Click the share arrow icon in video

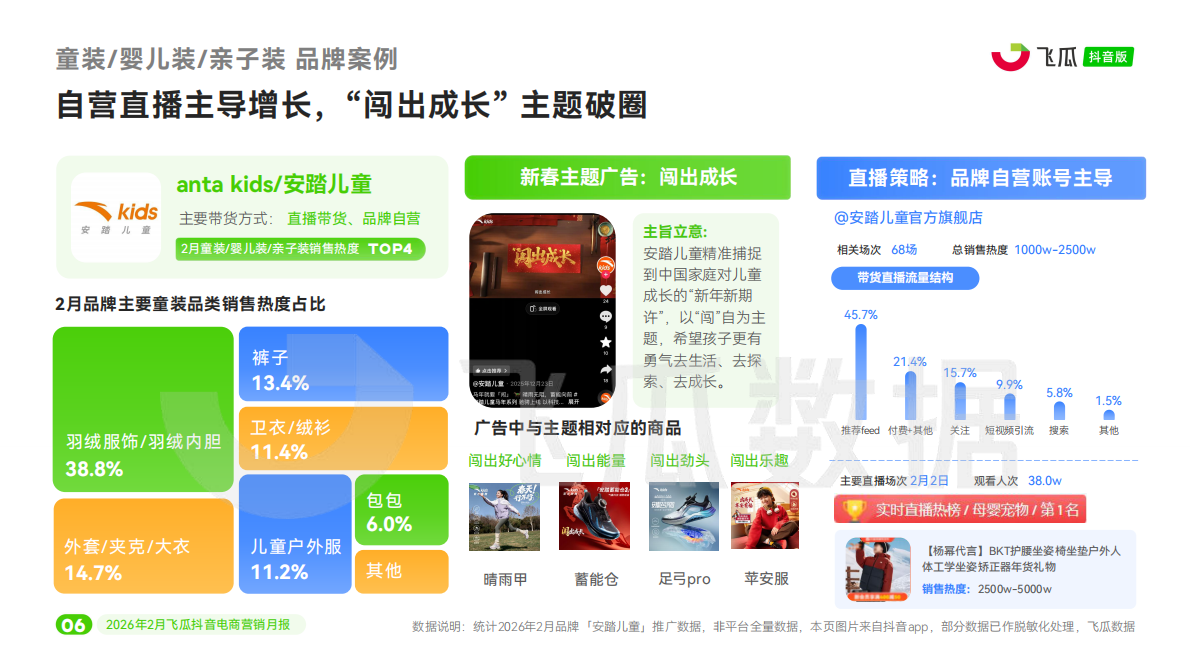(x=606, y=369)
